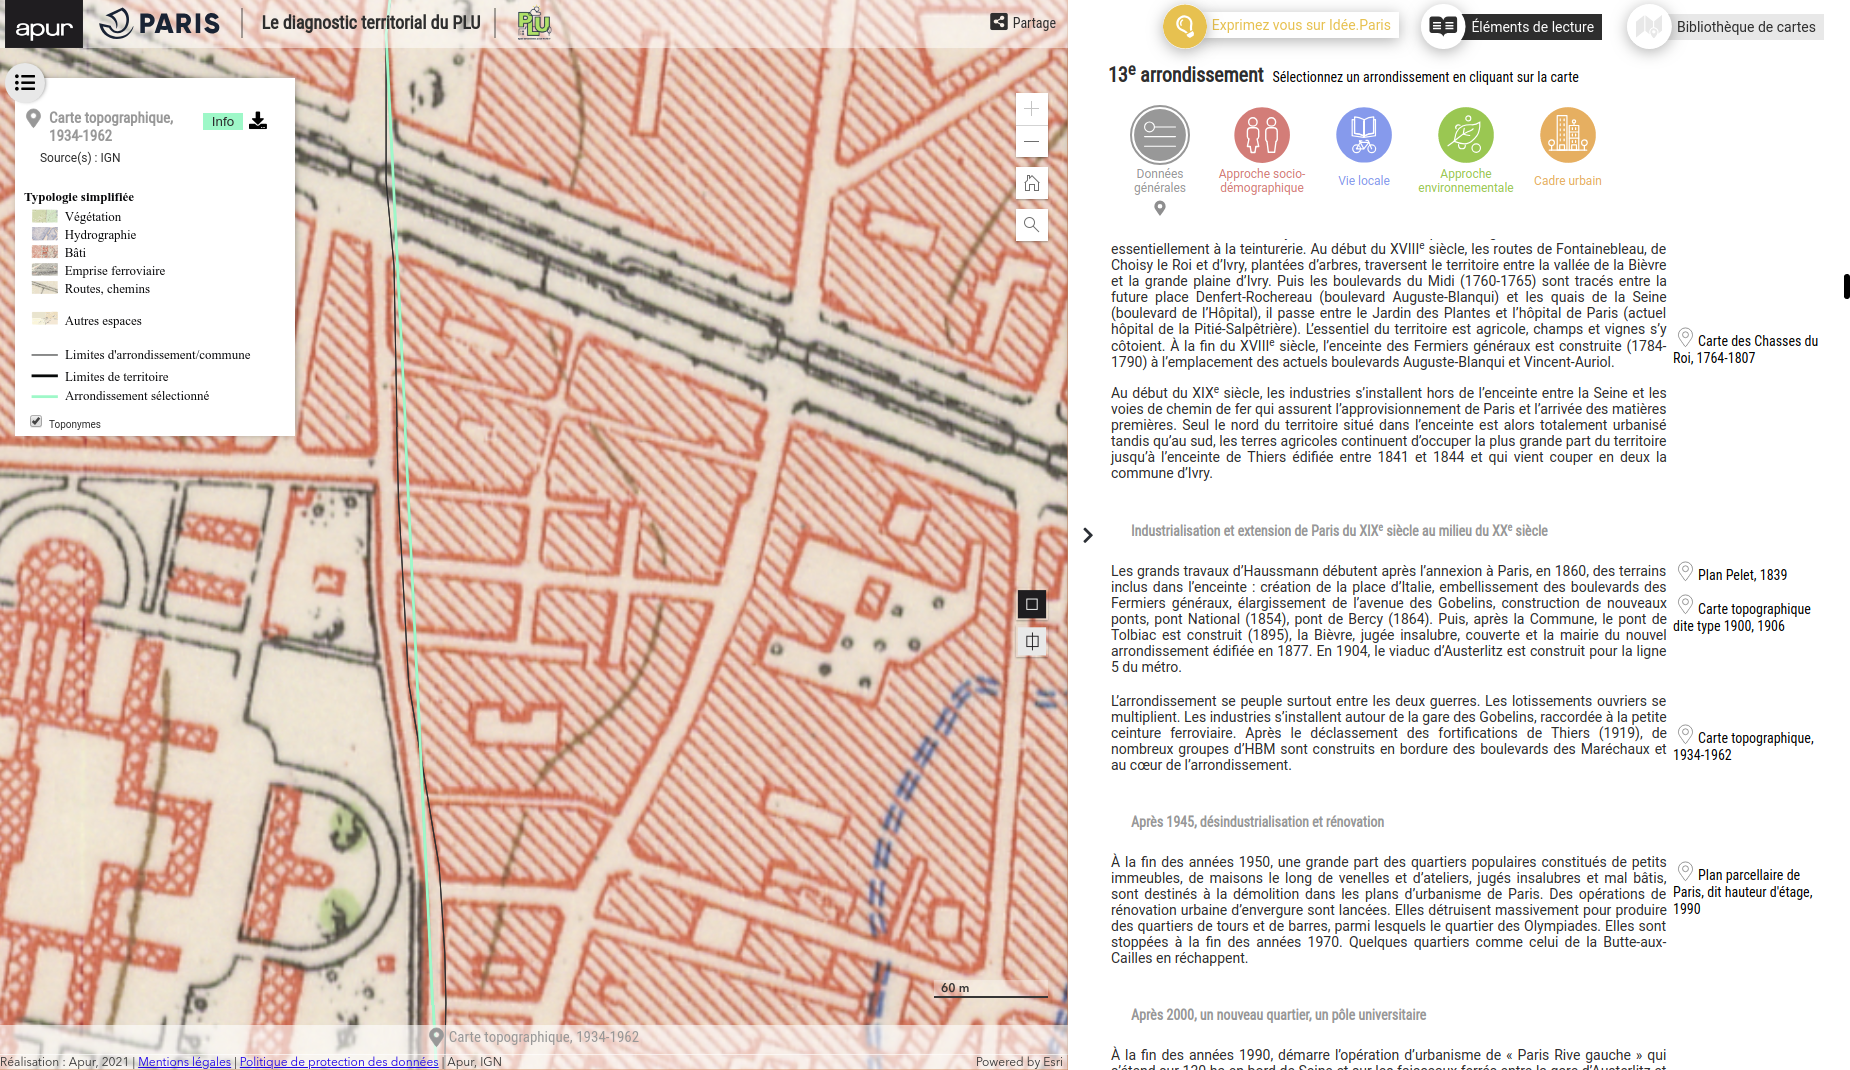1850x1070 pixels.
Task: Open the Mentions légales link
Action: tap(184, 1062)
